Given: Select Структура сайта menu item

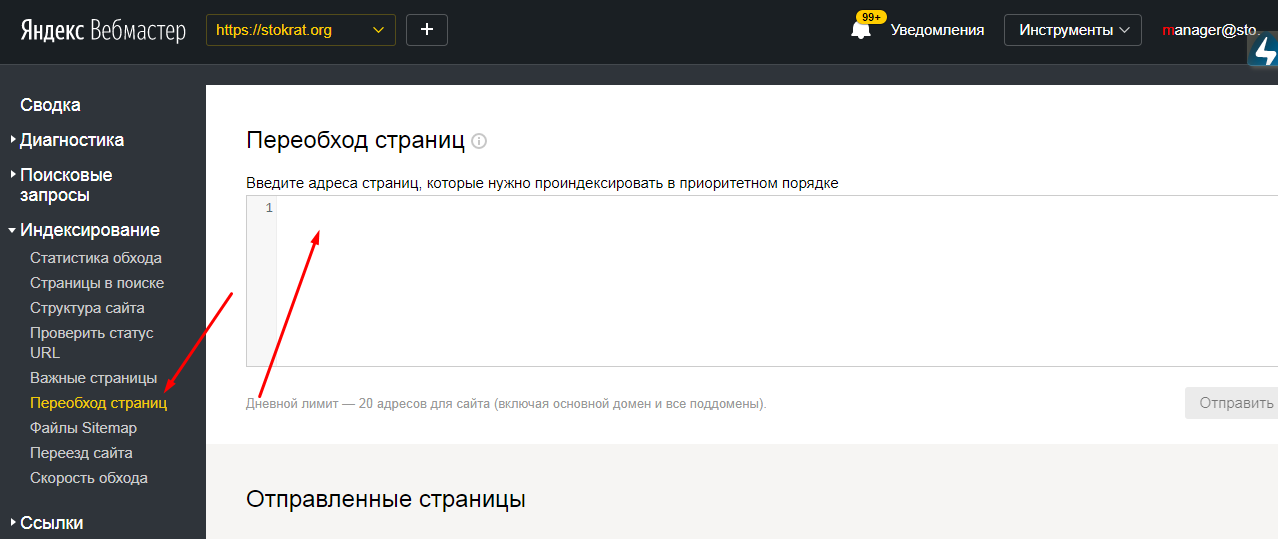Looking at the screenshot, I should click(x=87, y=308).
